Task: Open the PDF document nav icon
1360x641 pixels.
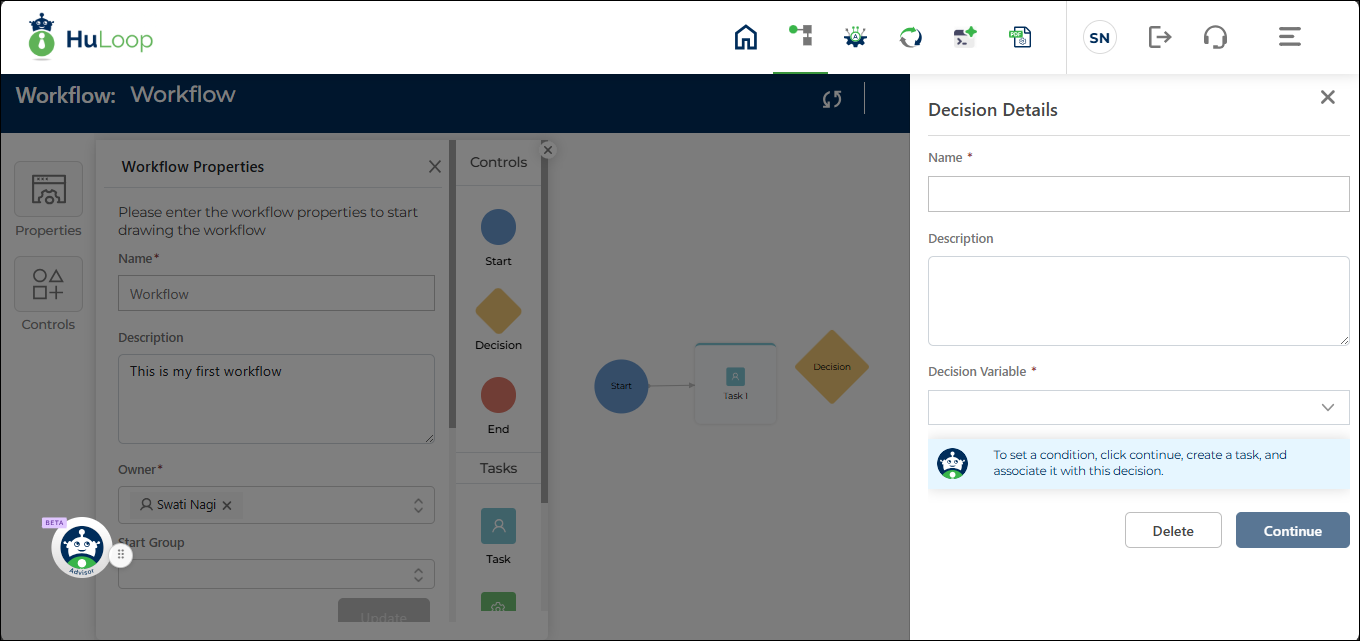Action: pyautogui.click(x=1020, y=38)
